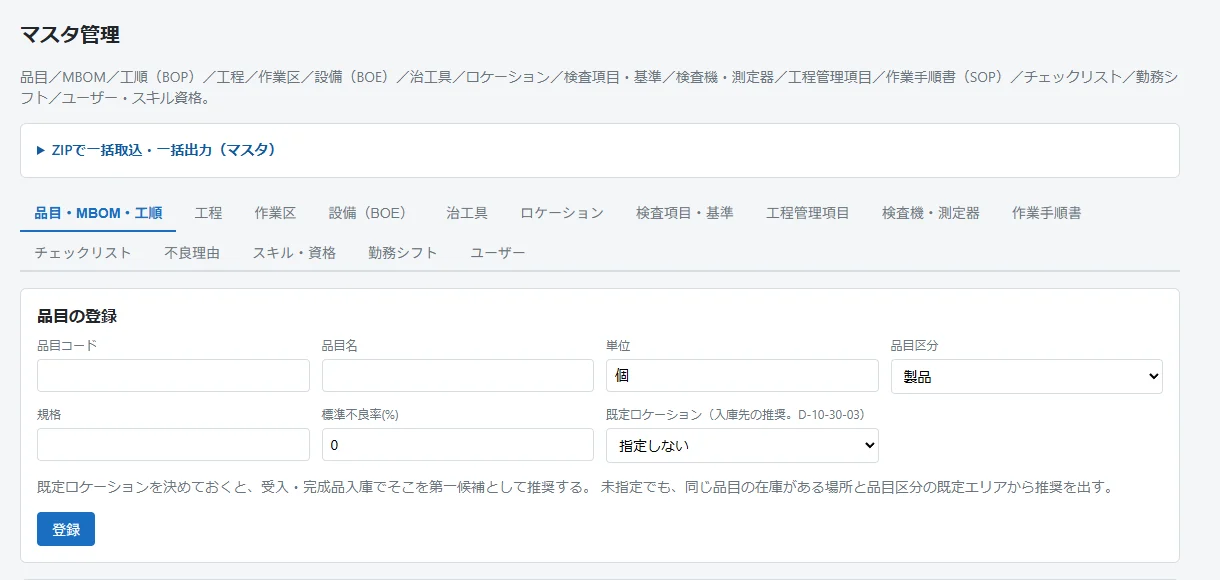Switch to the 工程管理項目 tab
The height and width of the screenshot is (580, 1220).
(x=808, y=213)
